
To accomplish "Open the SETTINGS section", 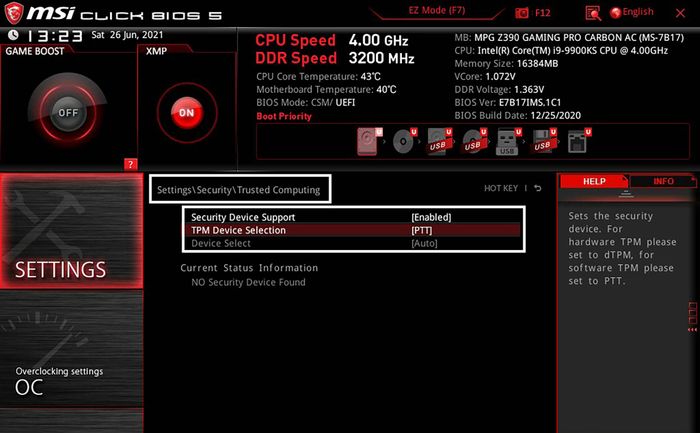I will tap(71, 231).
